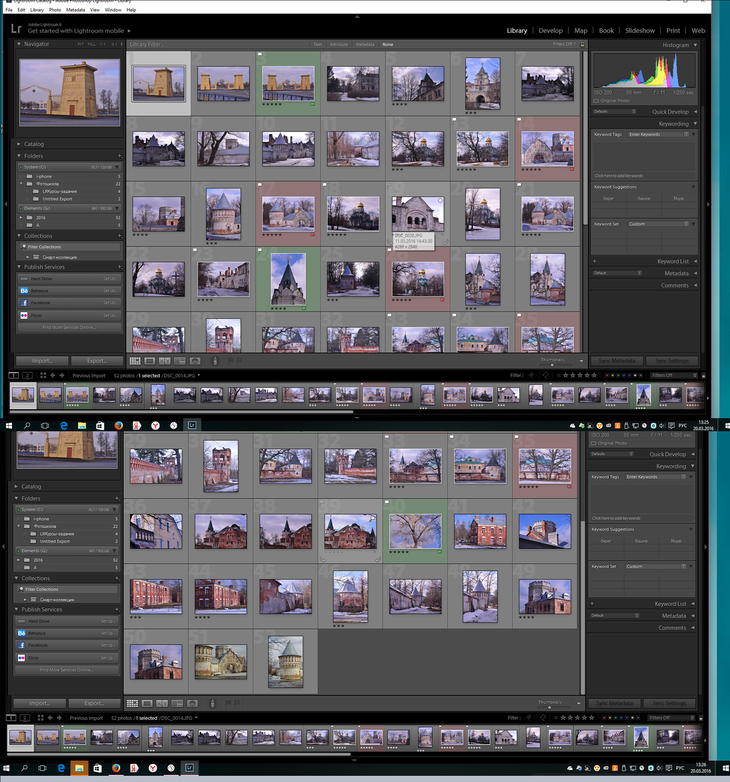Expand the Comments panel in lower window
The image size is (730, 782).
click(693, 628)
